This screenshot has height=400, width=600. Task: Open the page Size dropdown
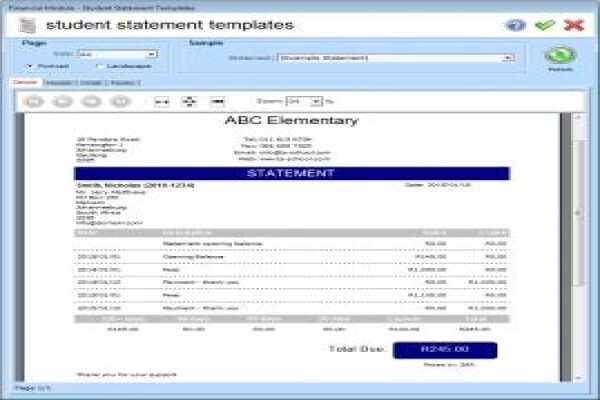(117, 54)
